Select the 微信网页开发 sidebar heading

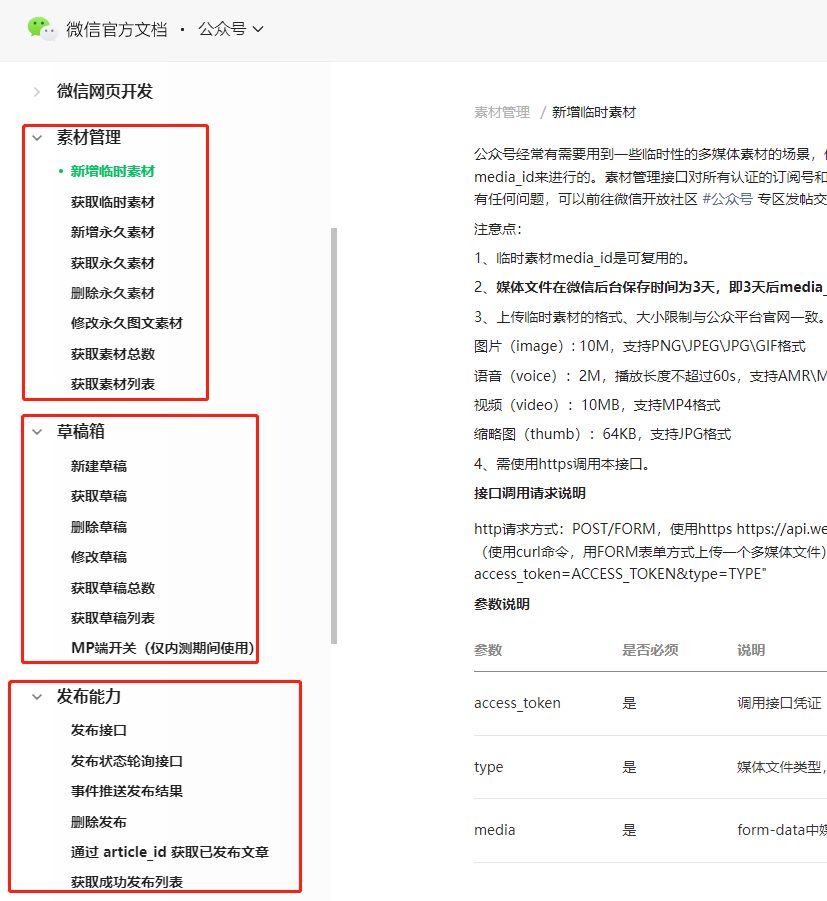(x=105, y=91)
